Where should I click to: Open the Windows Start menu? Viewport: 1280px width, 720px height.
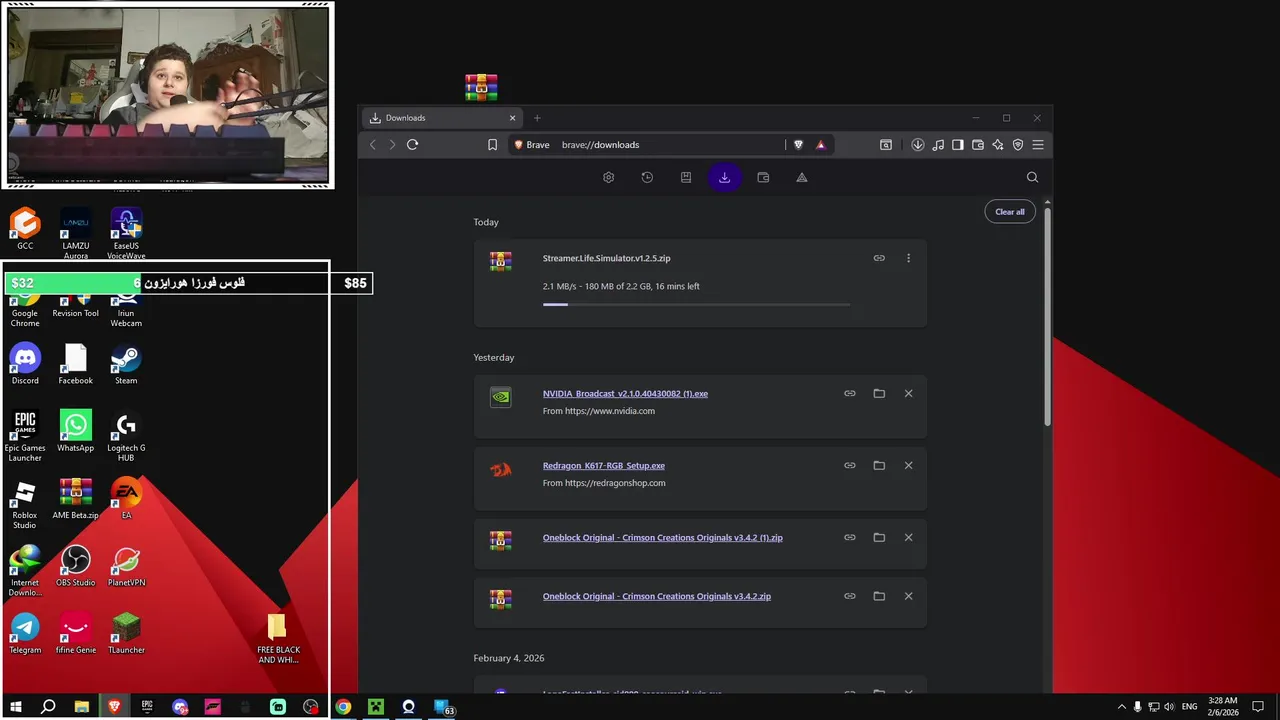pos(15,707)
